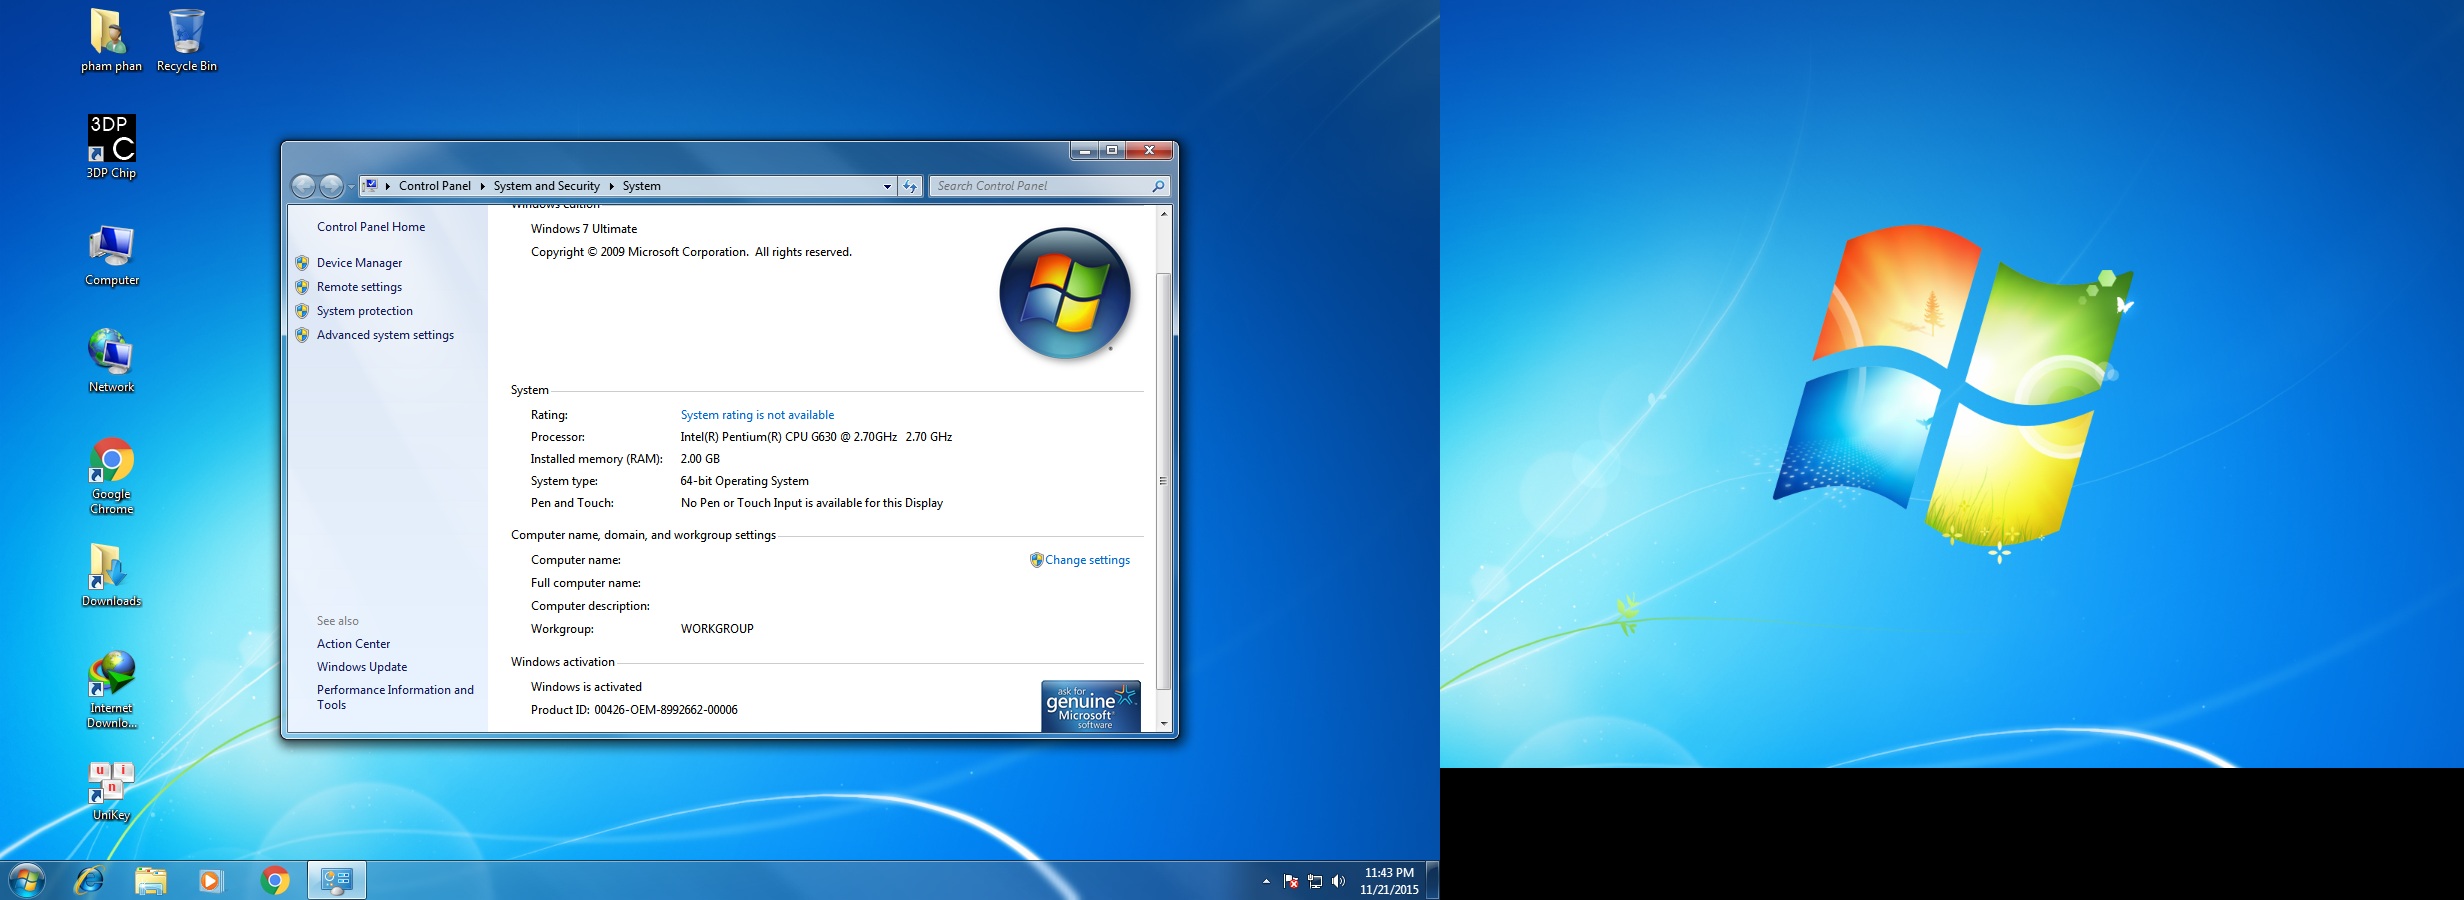Launch UniKey from the desktop
Screen dimensions: 2464x900
111,783
